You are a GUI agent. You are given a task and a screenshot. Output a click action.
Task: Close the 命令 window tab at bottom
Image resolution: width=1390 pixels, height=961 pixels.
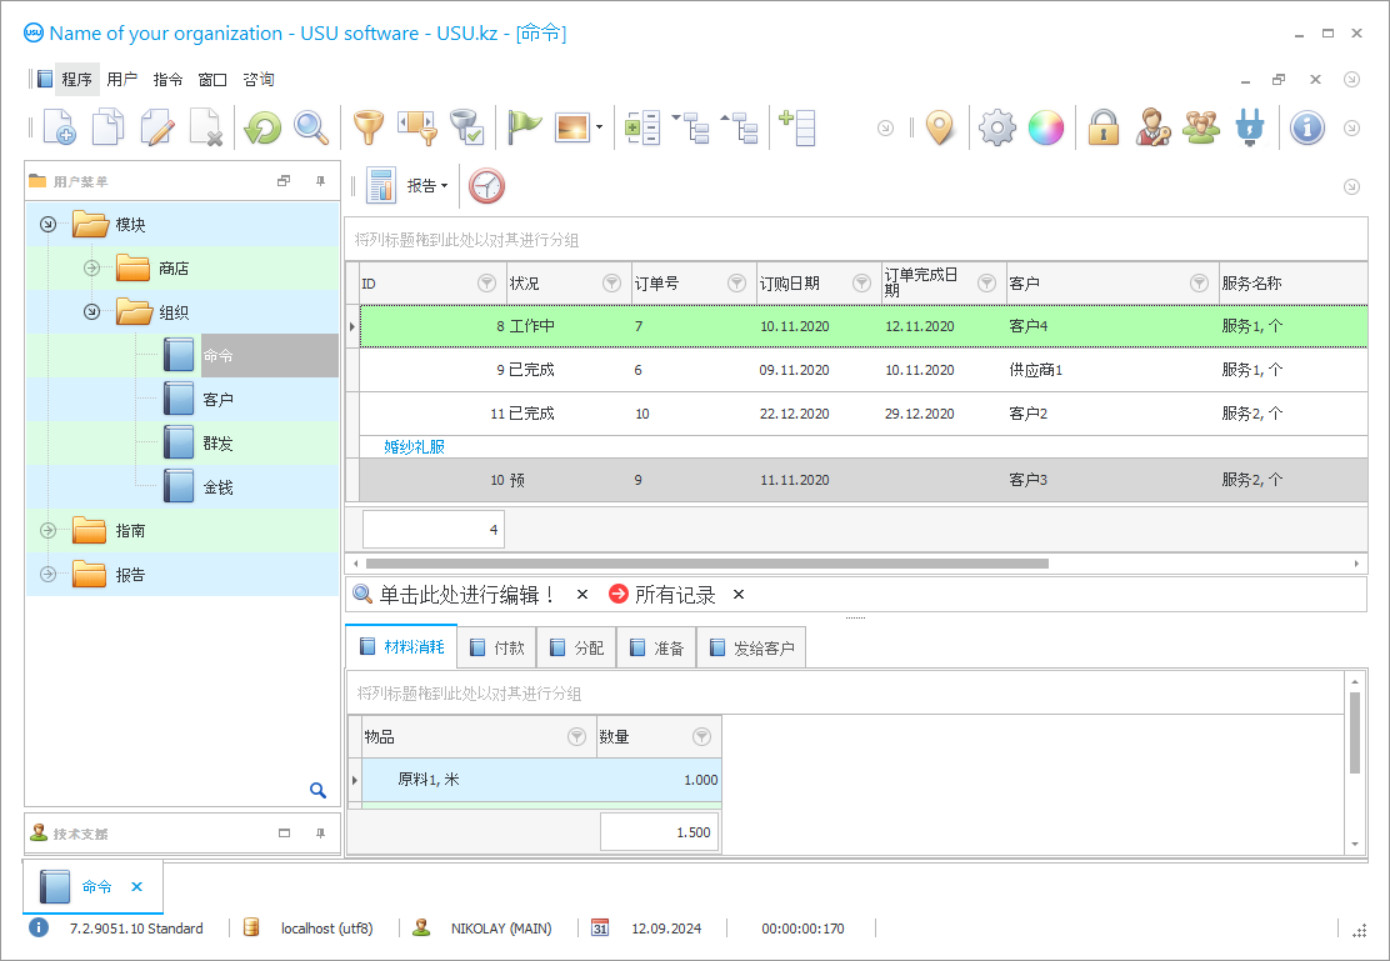(x=137, y=886)
